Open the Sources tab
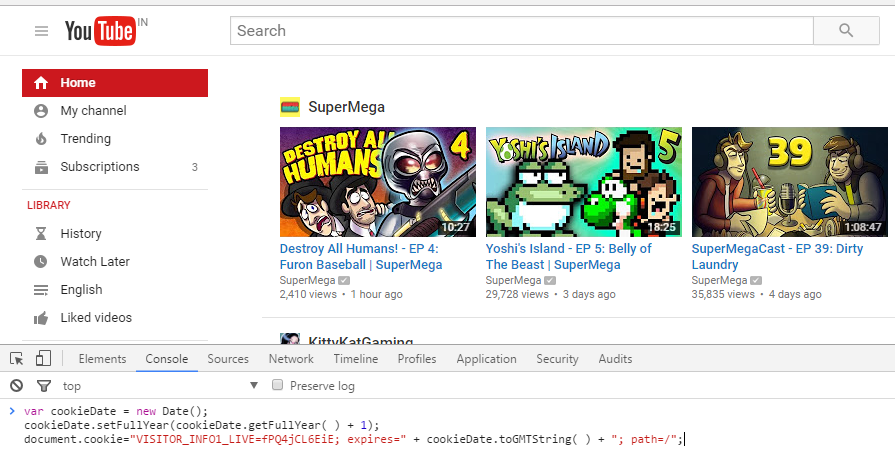The height and width of the screenshot is (464, 895). [228, 359]
